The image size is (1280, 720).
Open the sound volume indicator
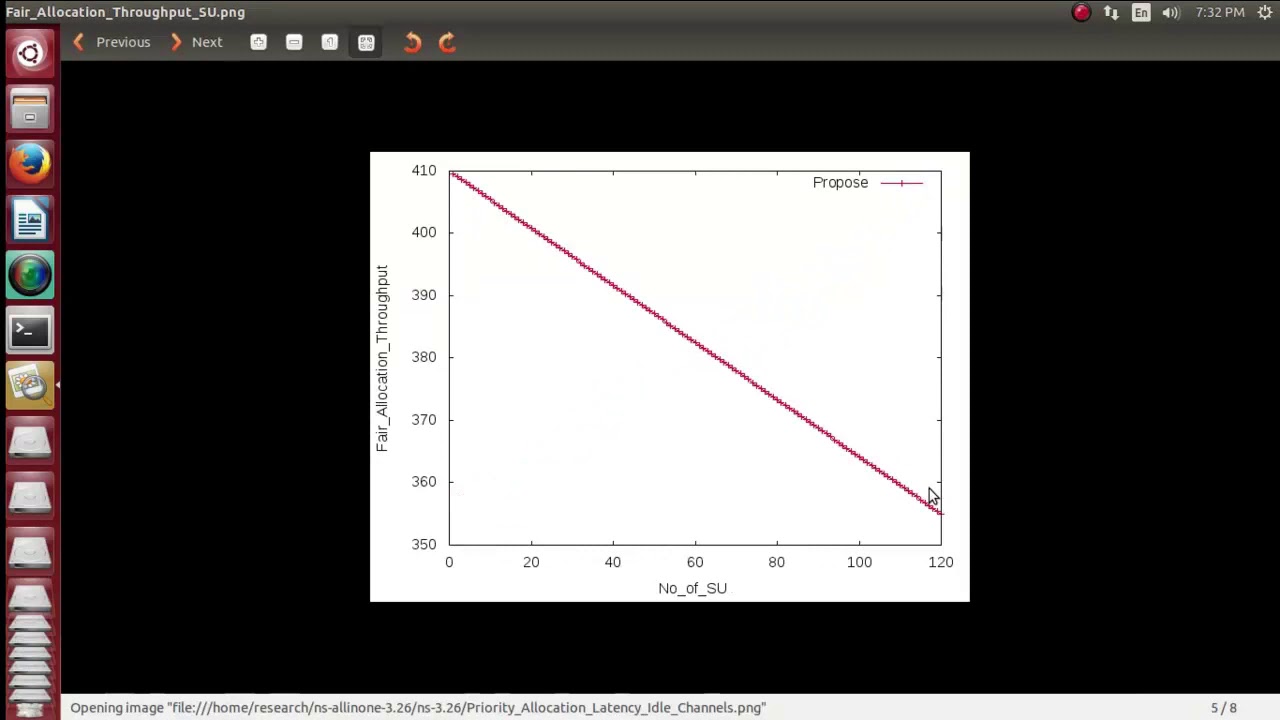(x=1170, y=12)
